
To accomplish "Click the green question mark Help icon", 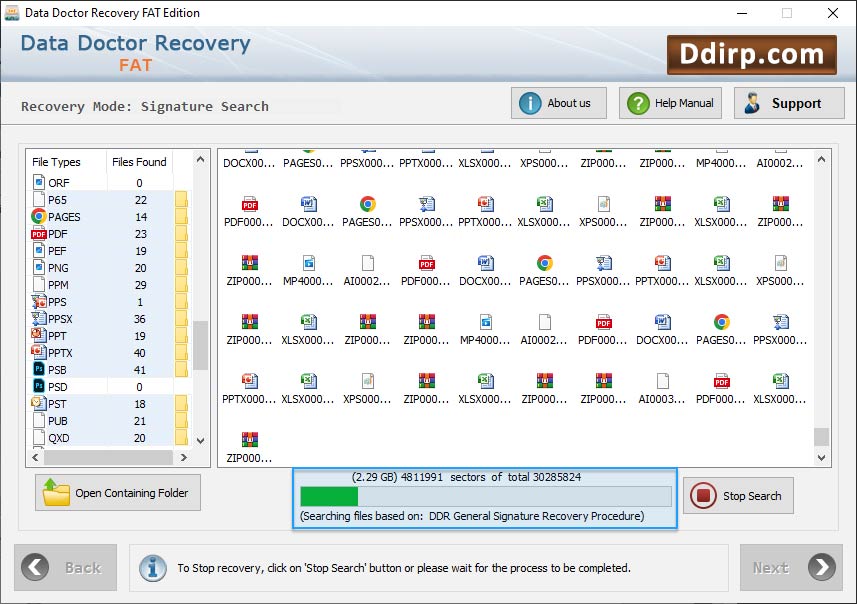I will point(638,103).
